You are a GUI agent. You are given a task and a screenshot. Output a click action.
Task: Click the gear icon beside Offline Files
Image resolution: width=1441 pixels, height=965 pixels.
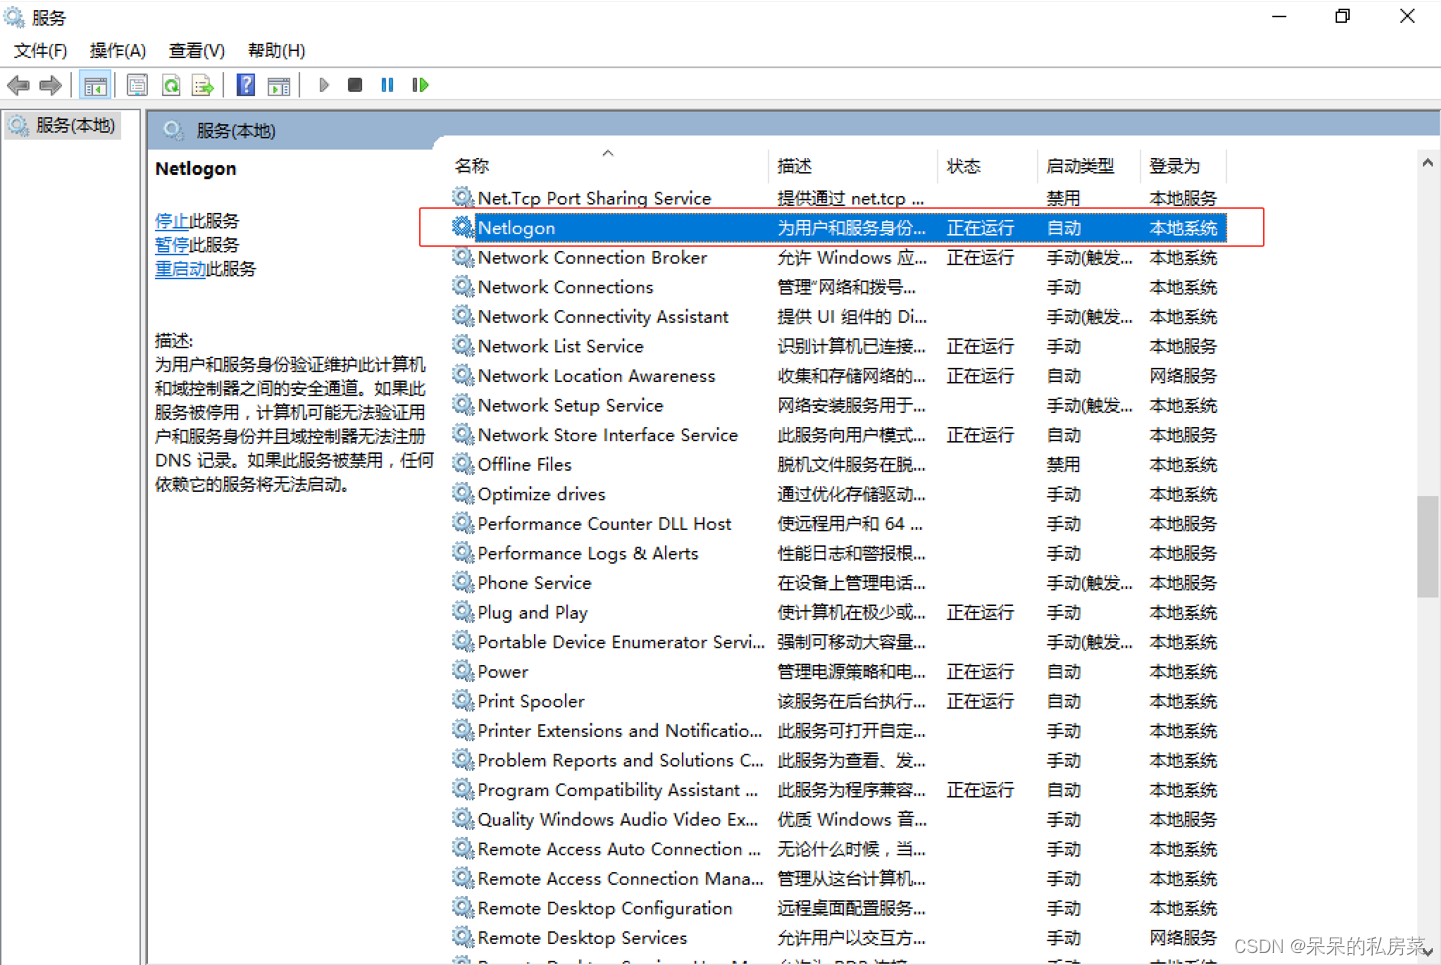(462, 464)
